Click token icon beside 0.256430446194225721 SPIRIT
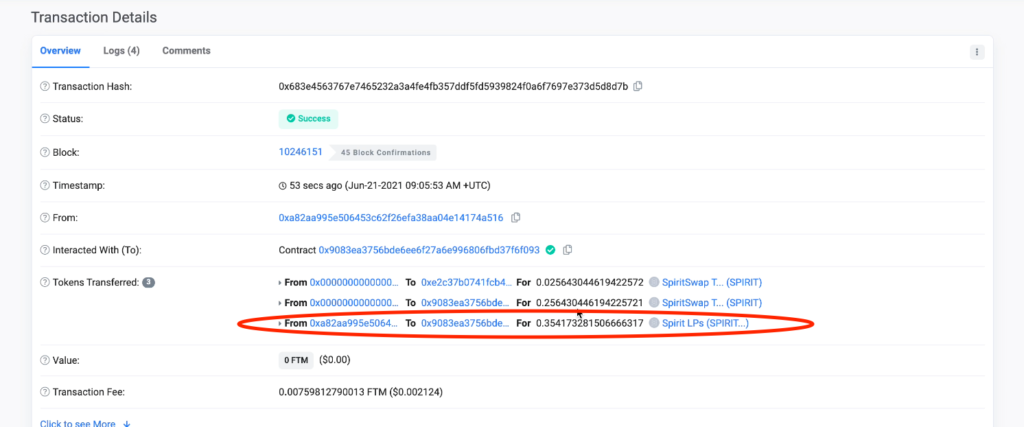 coord(654,303)
